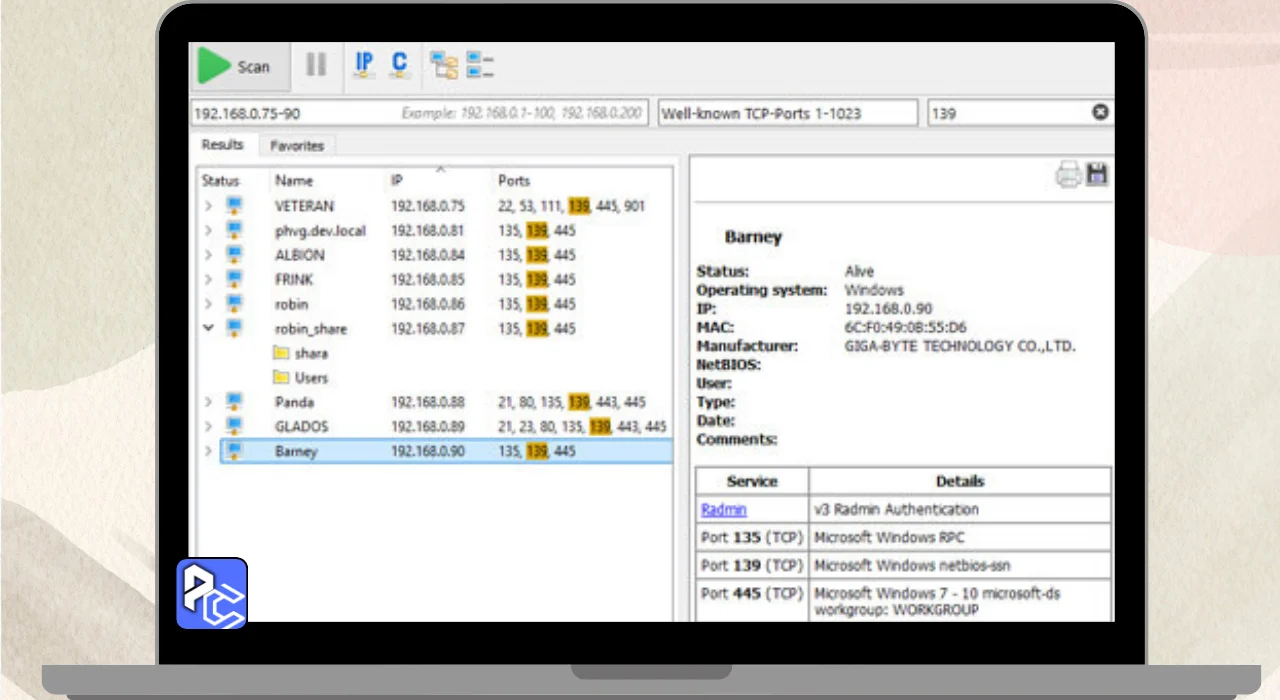Collapse the robin_share host tree
1280x700 pixels.
208,328
